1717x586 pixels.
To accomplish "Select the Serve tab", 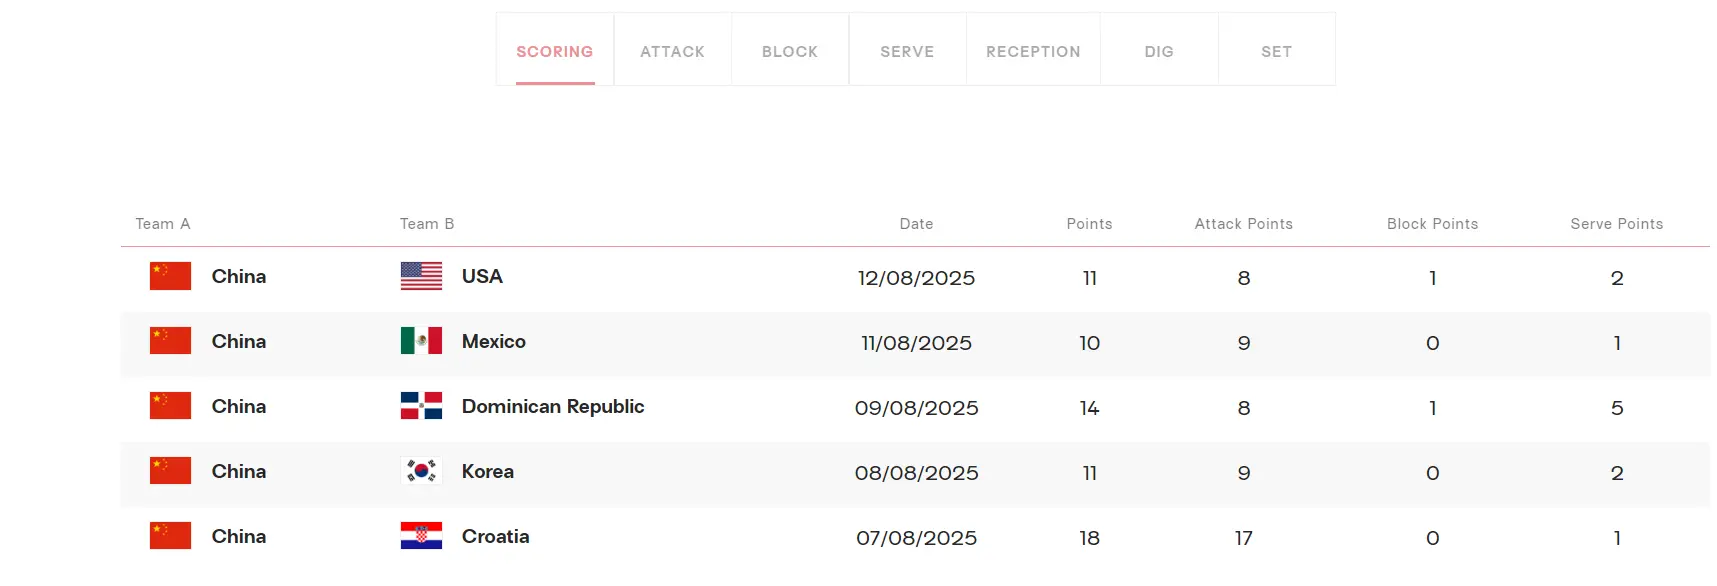I will point(907,51).
